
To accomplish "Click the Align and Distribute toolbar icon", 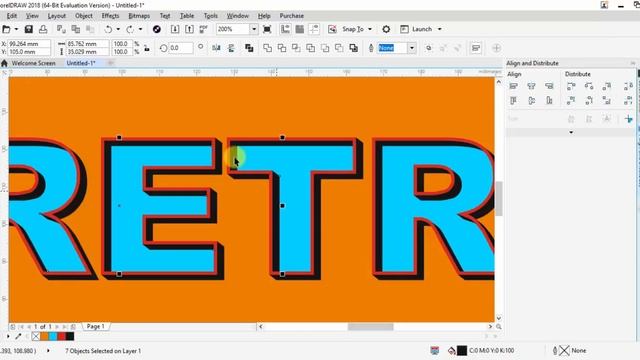I will click(x=476, y=48).
